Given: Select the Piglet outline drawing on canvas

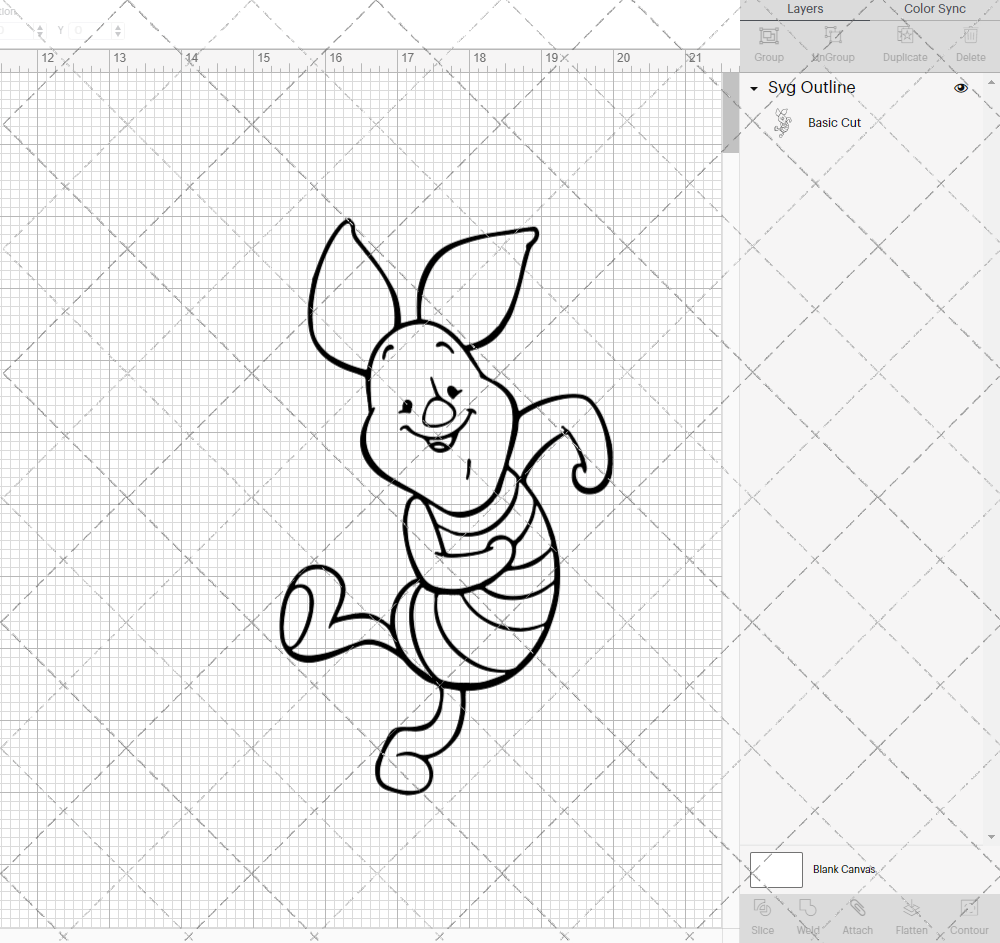Looking at the screenshot, I should tap(446, 506).
